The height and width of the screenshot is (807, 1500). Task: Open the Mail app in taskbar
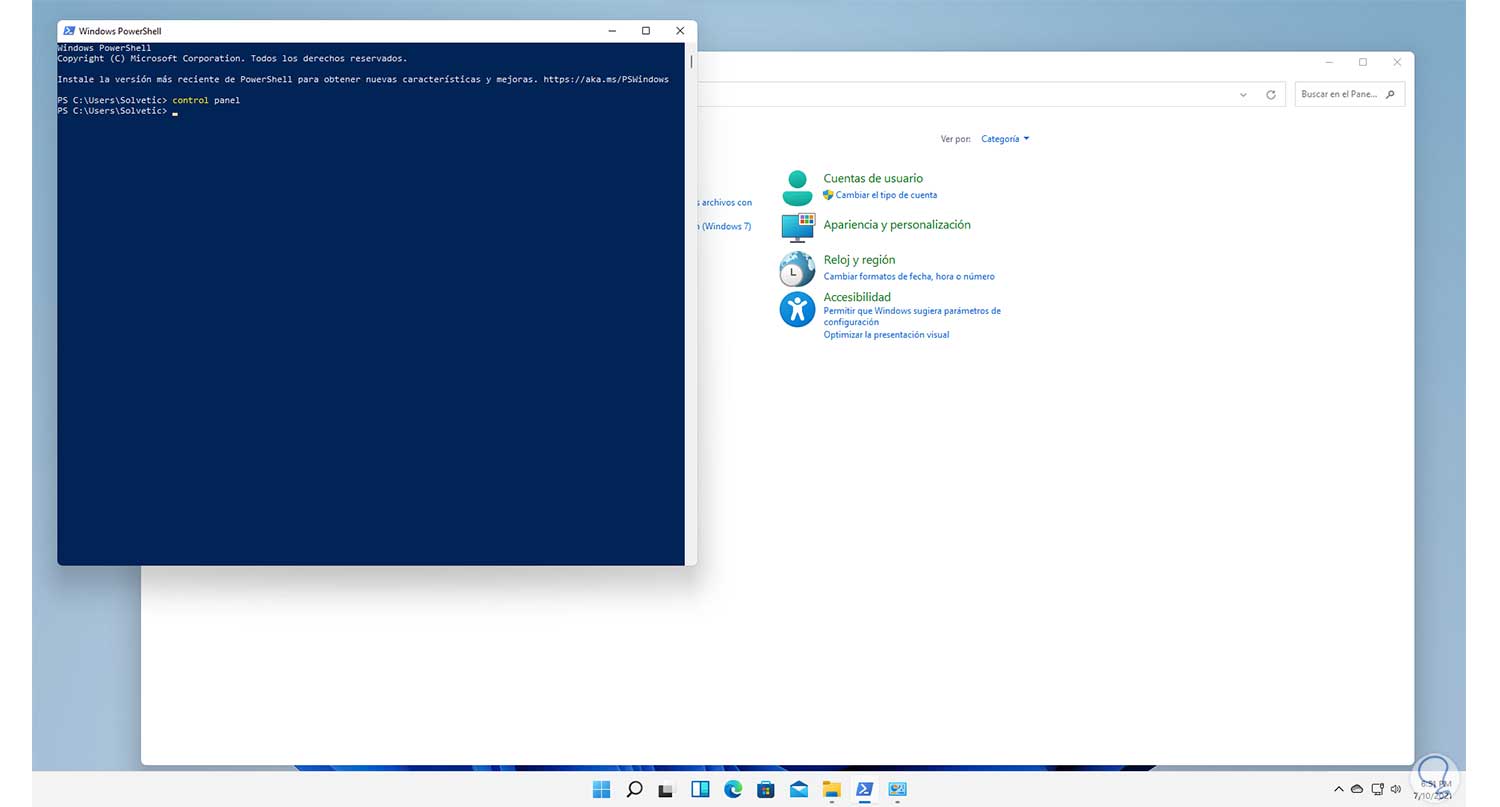point(798,789)
